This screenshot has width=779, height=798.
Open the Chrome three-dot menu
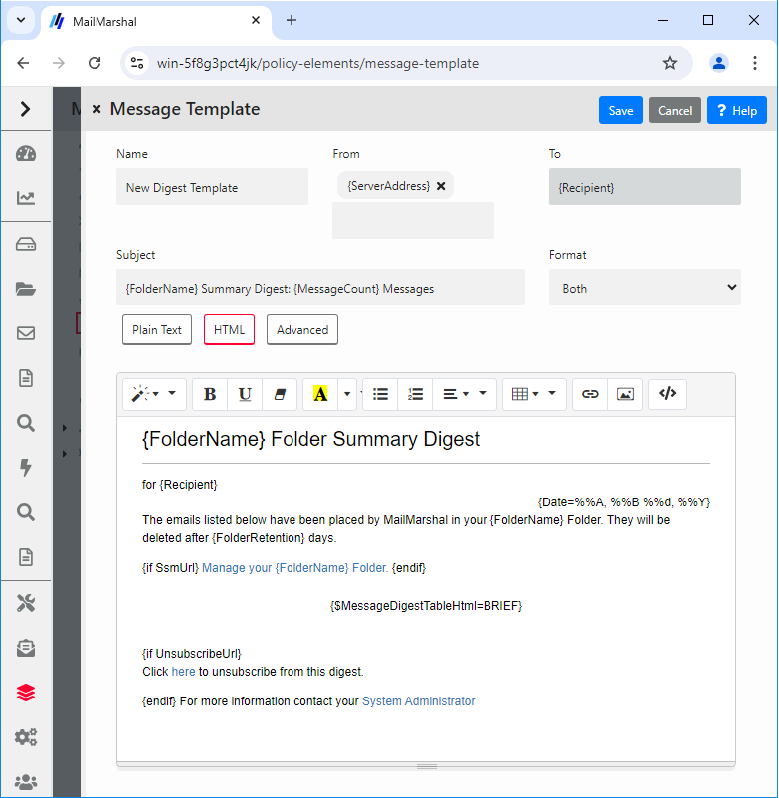pos(755,63)
